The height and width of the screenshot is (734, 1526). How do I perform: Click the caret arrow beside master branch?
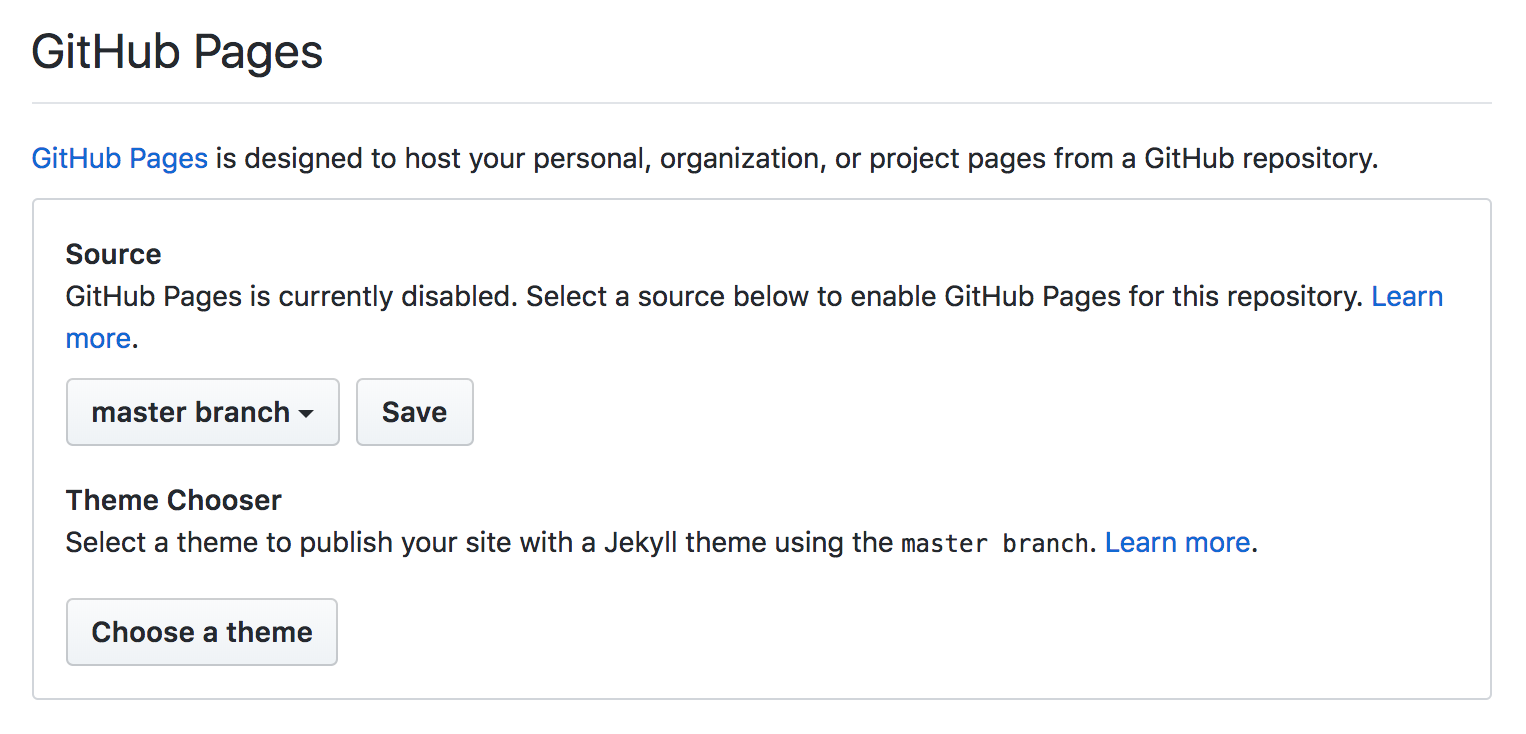(307, 414)
